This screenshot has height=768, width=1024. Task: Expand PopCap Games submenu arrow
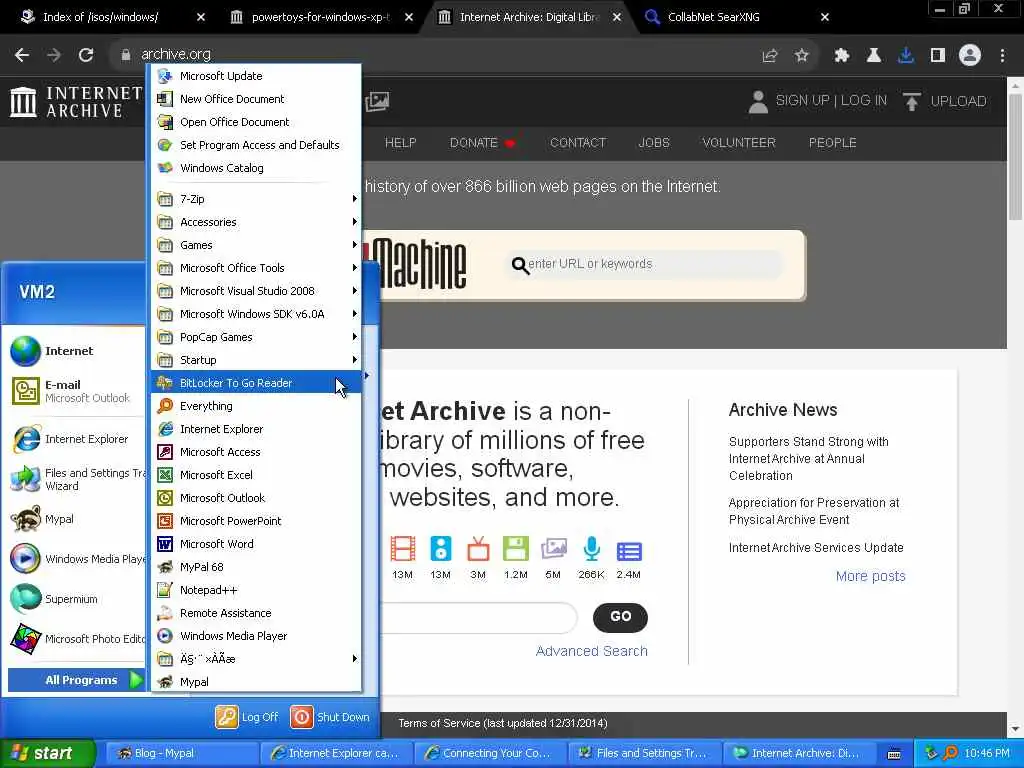pos(355,336)
